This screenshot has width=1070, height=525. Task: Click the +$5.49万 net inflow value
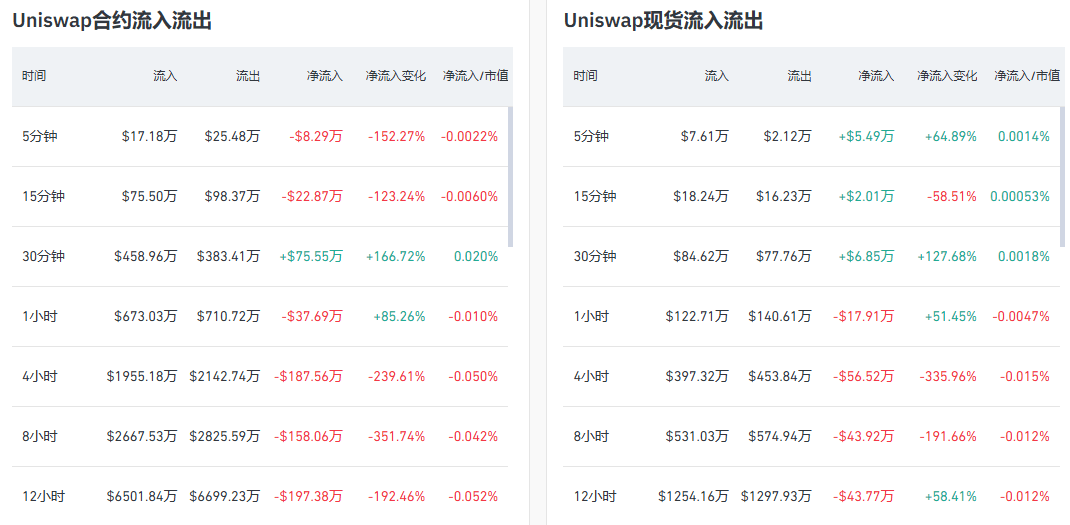(x=867, y=137)
